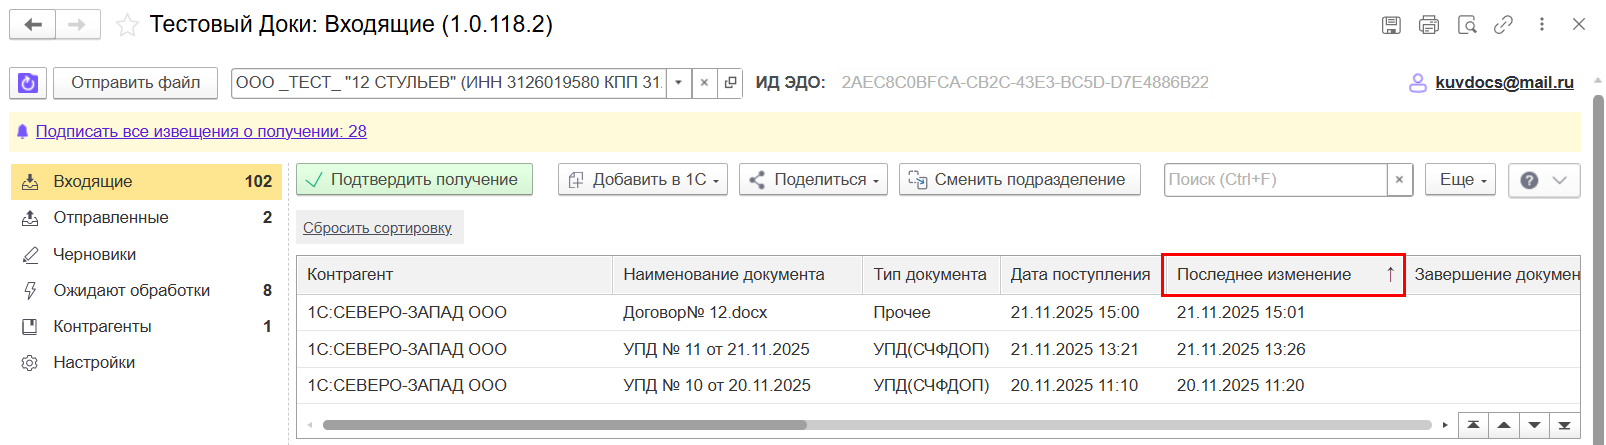
Task: Jump to the last row of the table
Action: coord(1564,425)
